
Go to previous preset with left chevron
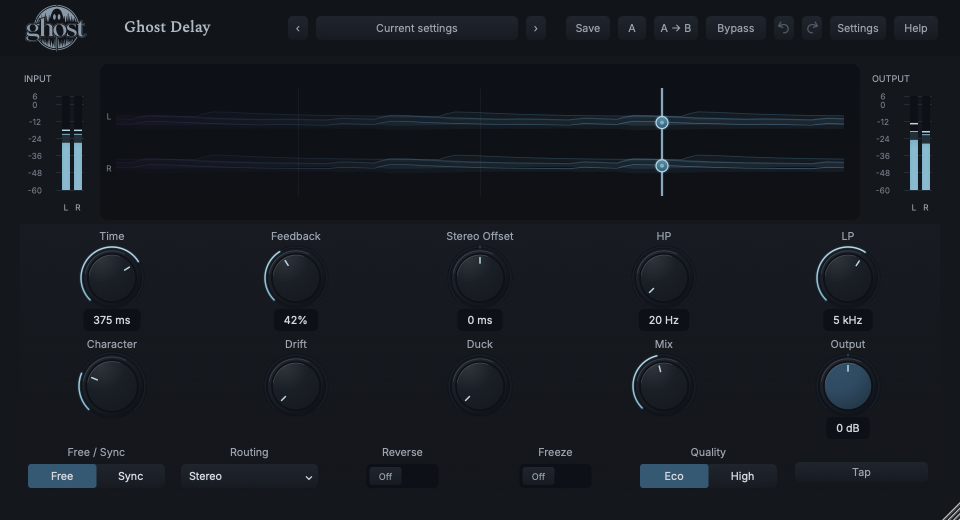(x=298, y=28)
